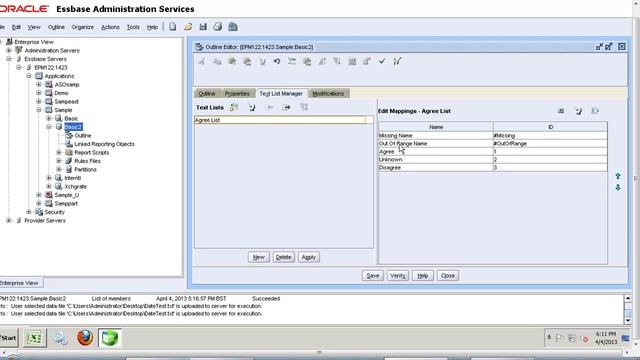640x360 pixels.
Task: Open the Tools menu
Action: pos(133,27)
